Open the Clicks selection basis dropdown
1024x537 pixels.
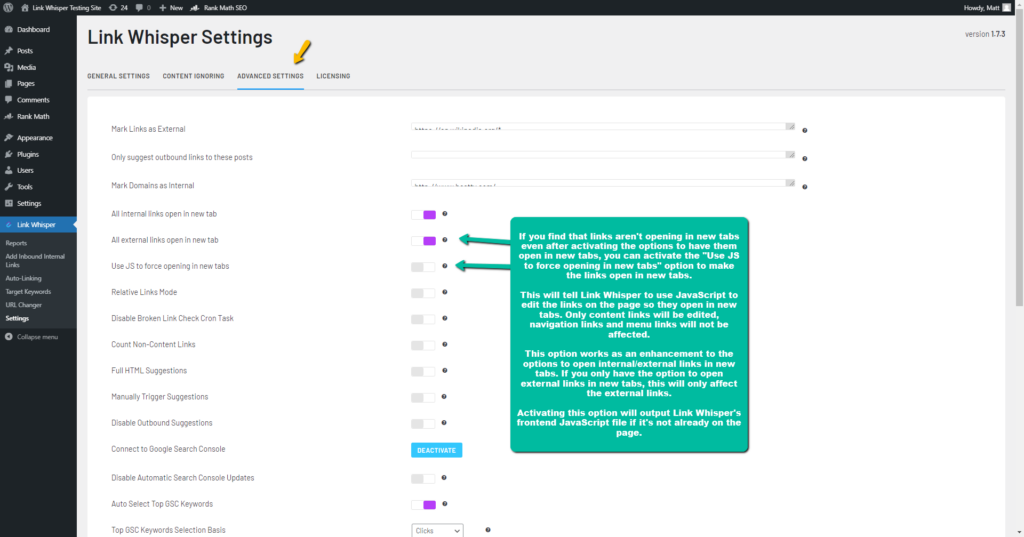pyautogui.click(x=438, y=530)
